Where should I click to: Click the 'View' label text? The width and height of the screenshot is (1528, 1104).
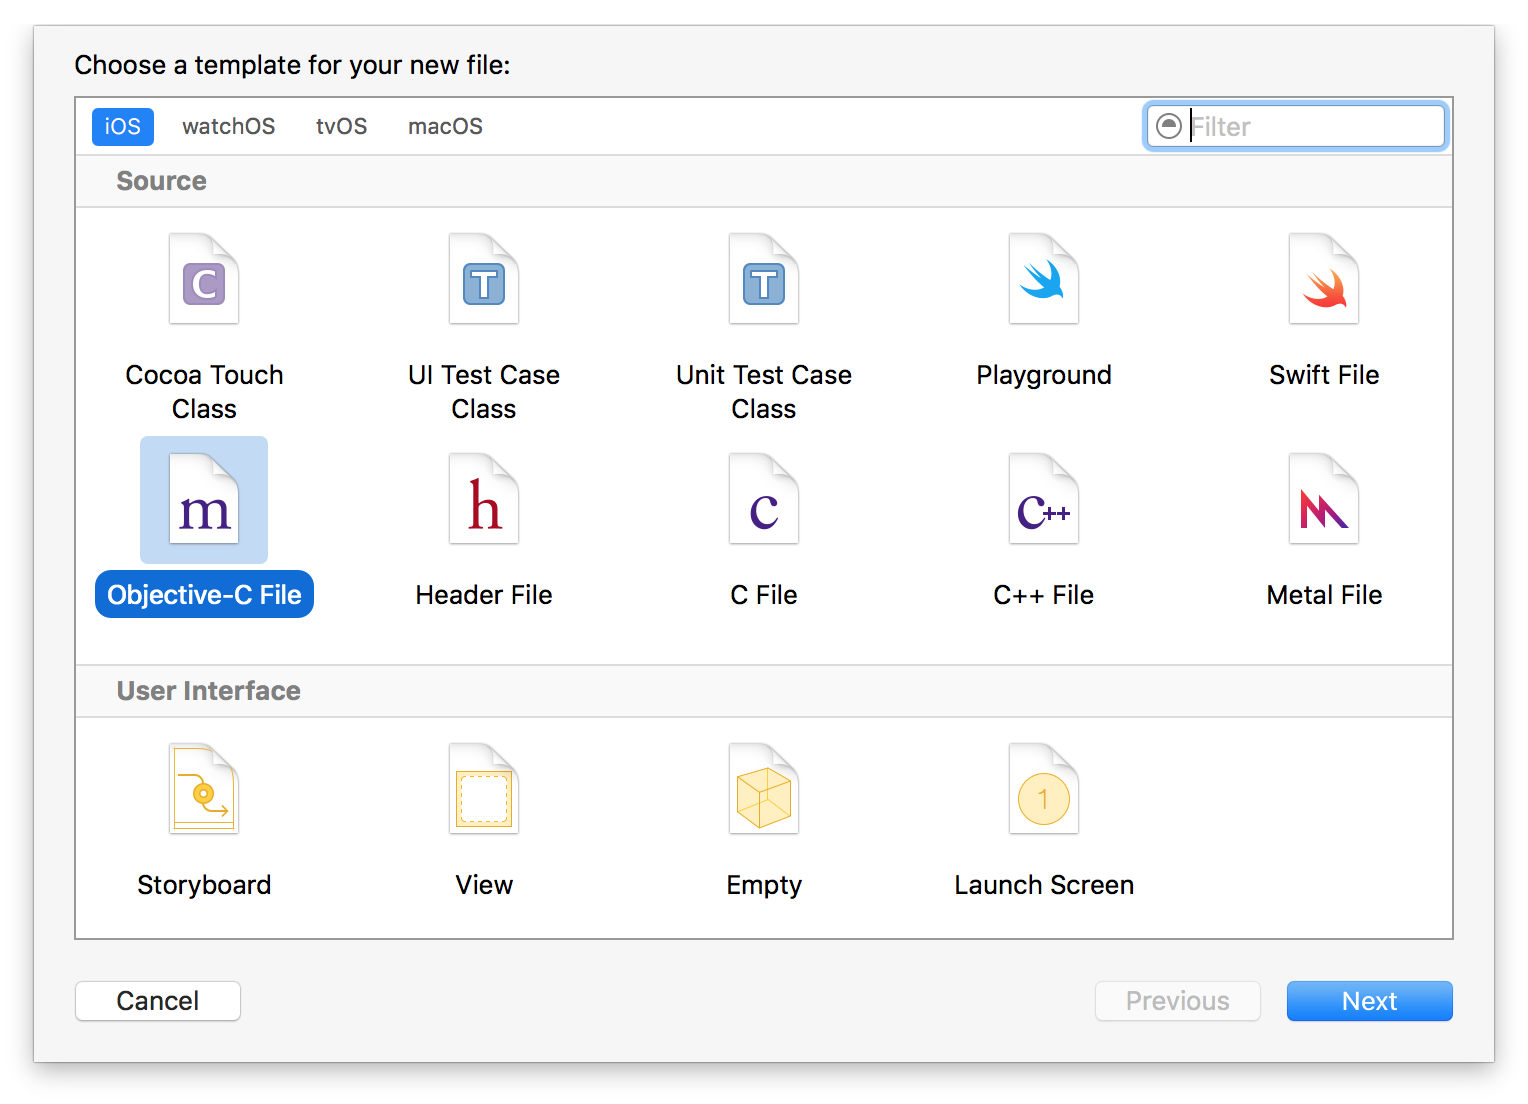(x=484, y=885)
